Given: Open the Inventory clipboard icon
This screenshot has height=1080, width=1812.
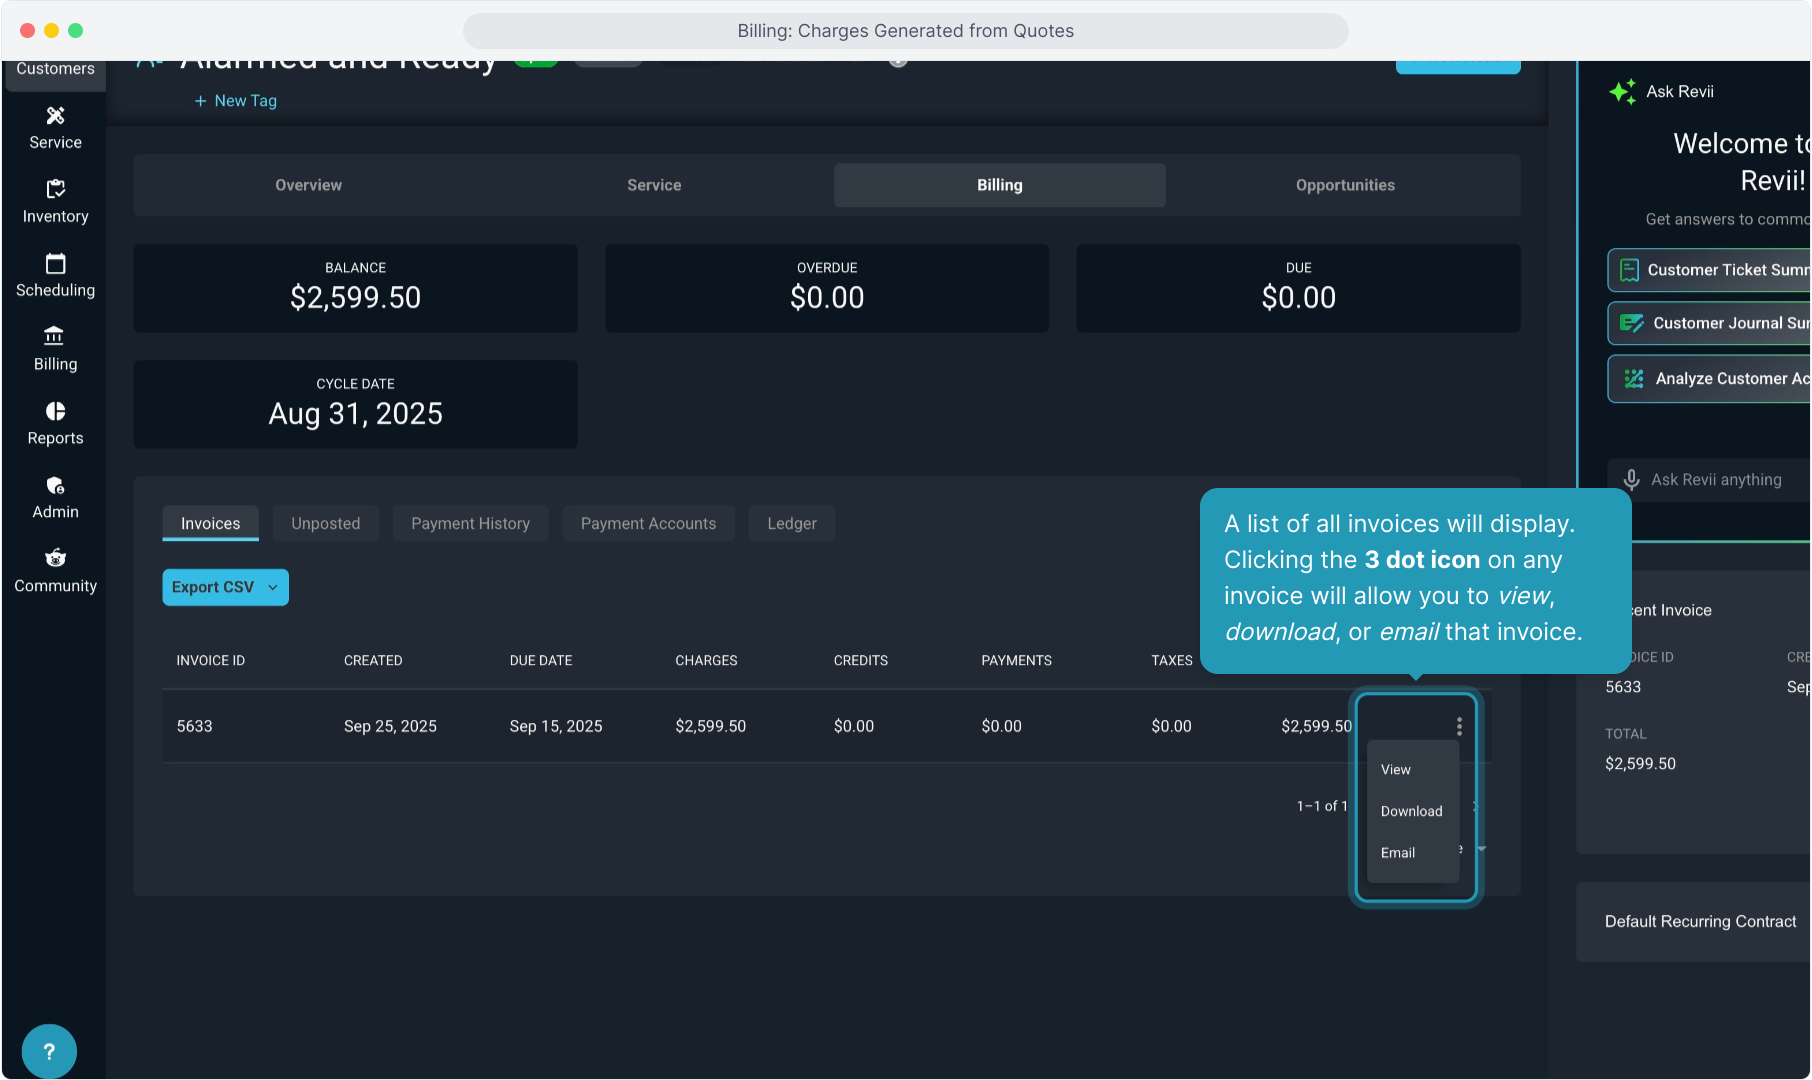Looking at the screenshot, I should click(55, 189).
